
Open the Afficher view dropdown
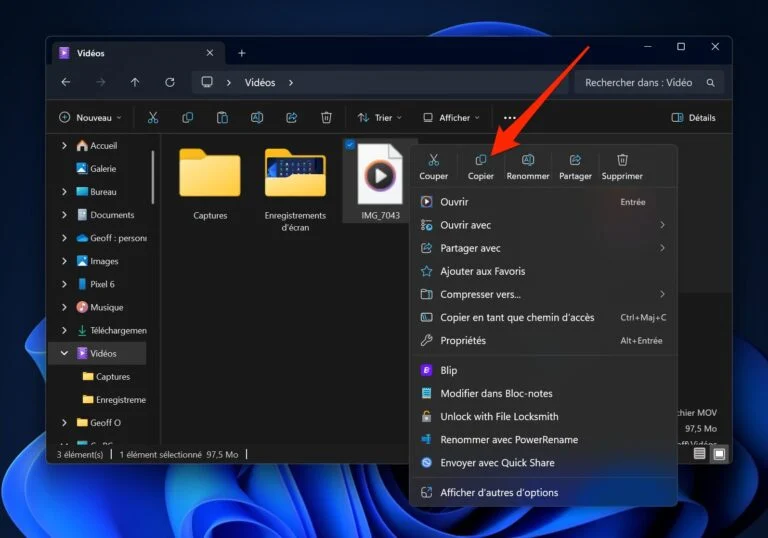[x=451, y=118]
